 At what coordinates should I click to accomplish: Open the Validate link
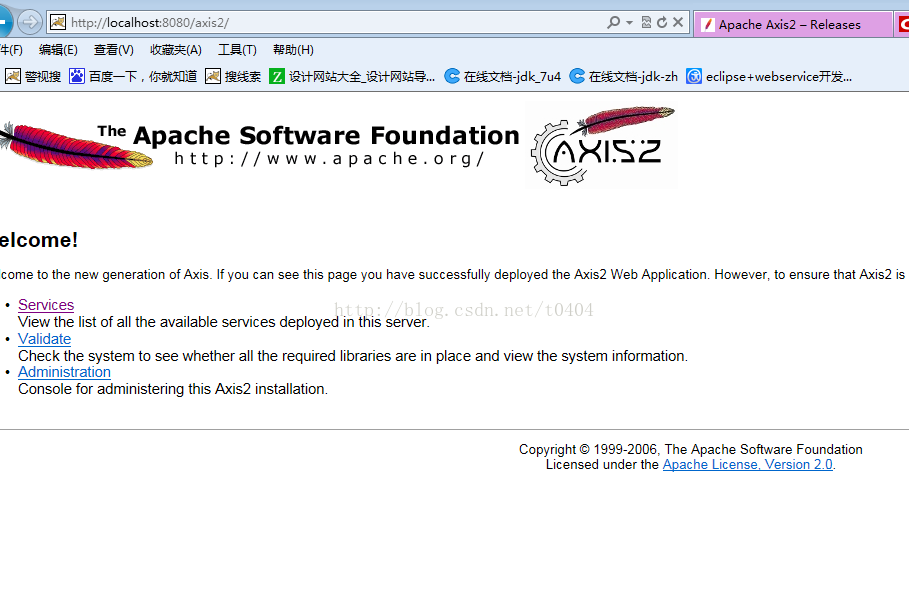click(x=45, y=339)
